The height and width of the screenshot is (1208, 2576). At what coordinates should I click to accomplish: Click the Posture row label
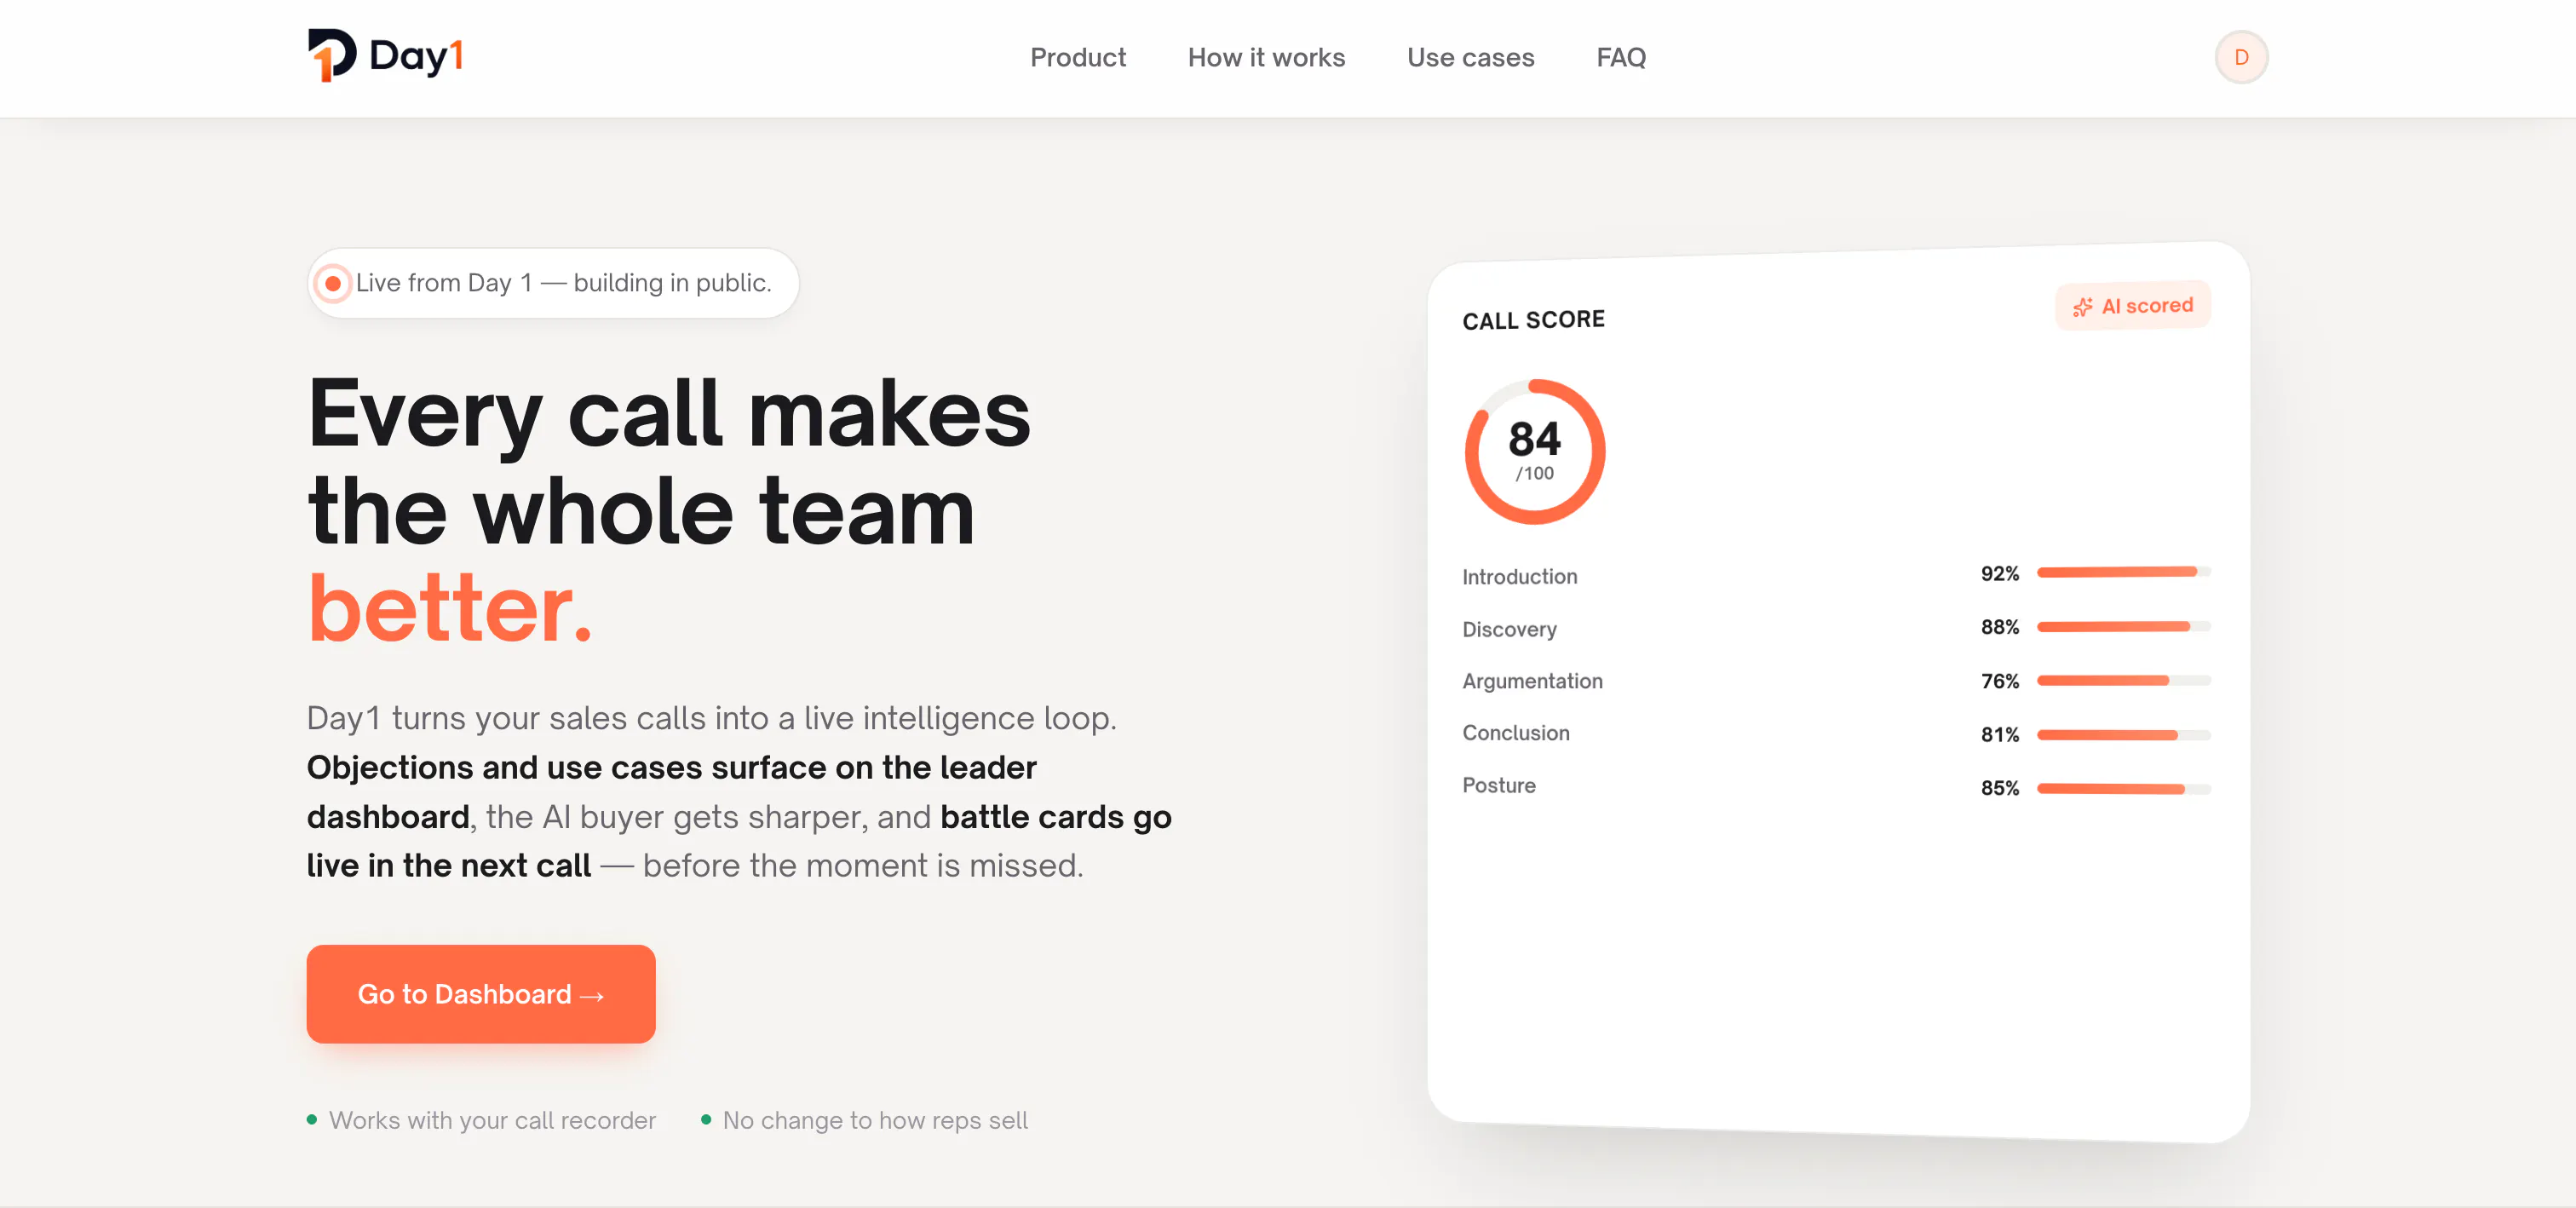[1499, 785]
